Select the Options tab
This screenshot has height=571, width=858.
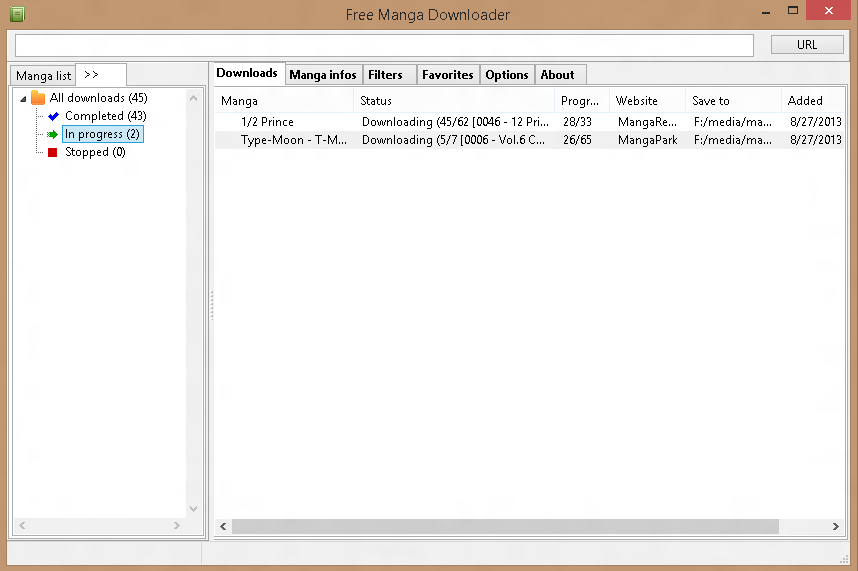(507, 75)
